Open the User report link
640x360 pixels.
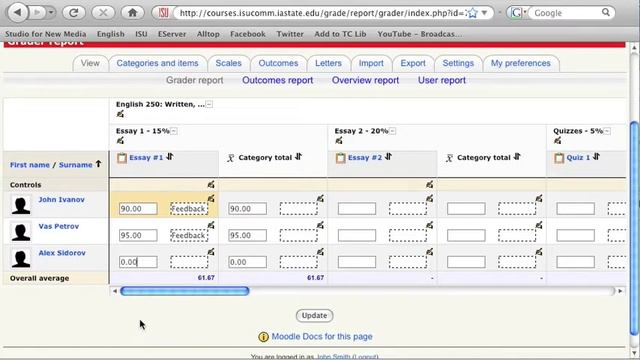[x=442, y=80]
